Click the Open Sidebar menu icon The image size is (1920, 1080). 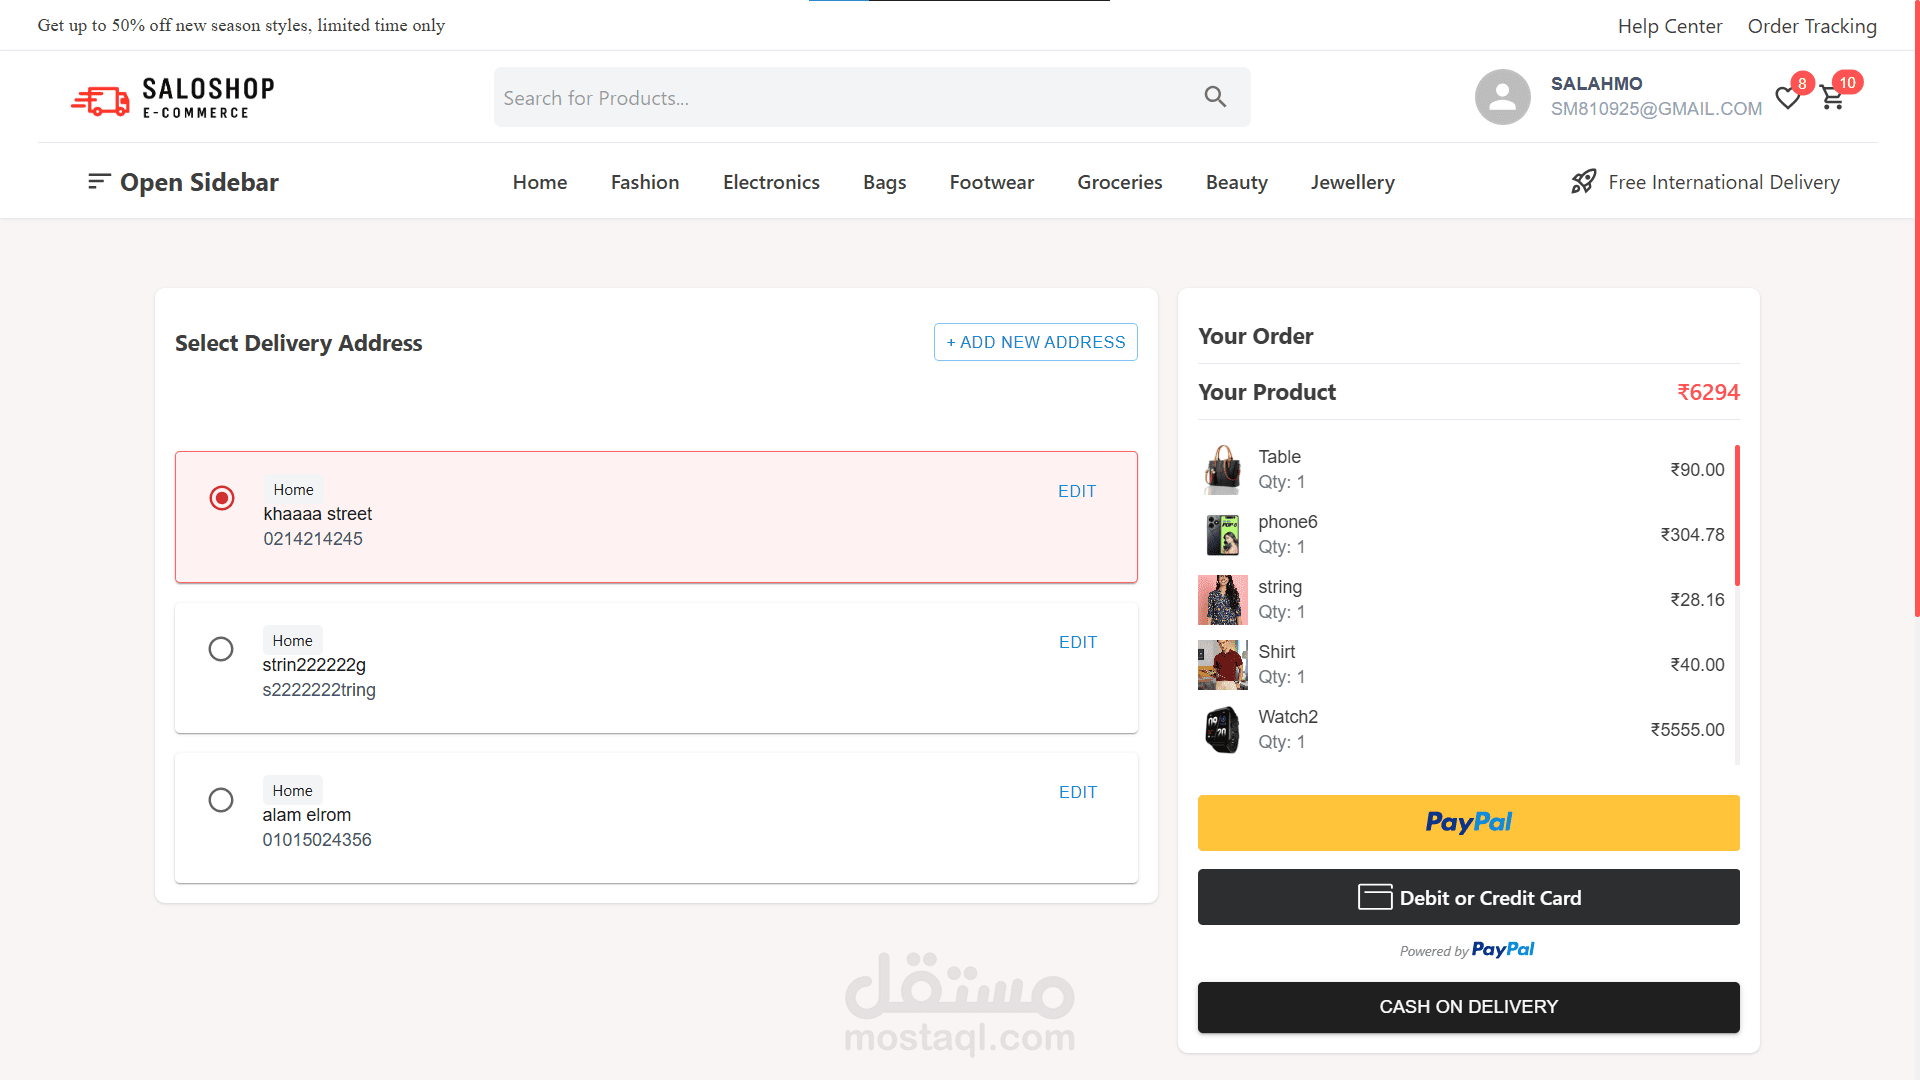98,181
